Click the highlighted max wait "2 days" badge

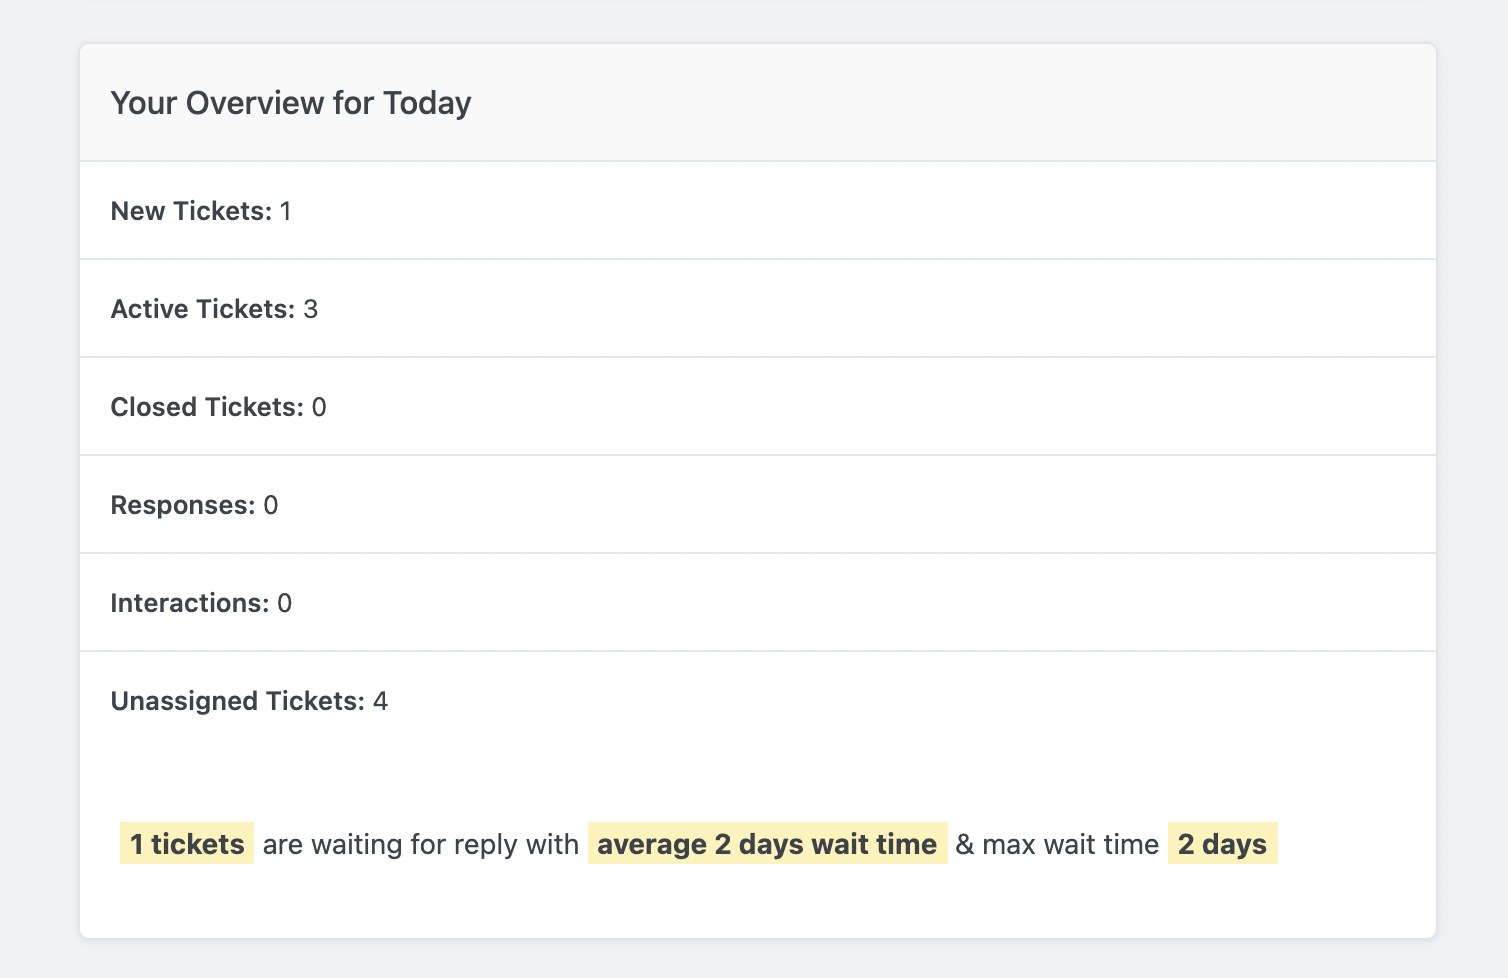coord(1222,844)
